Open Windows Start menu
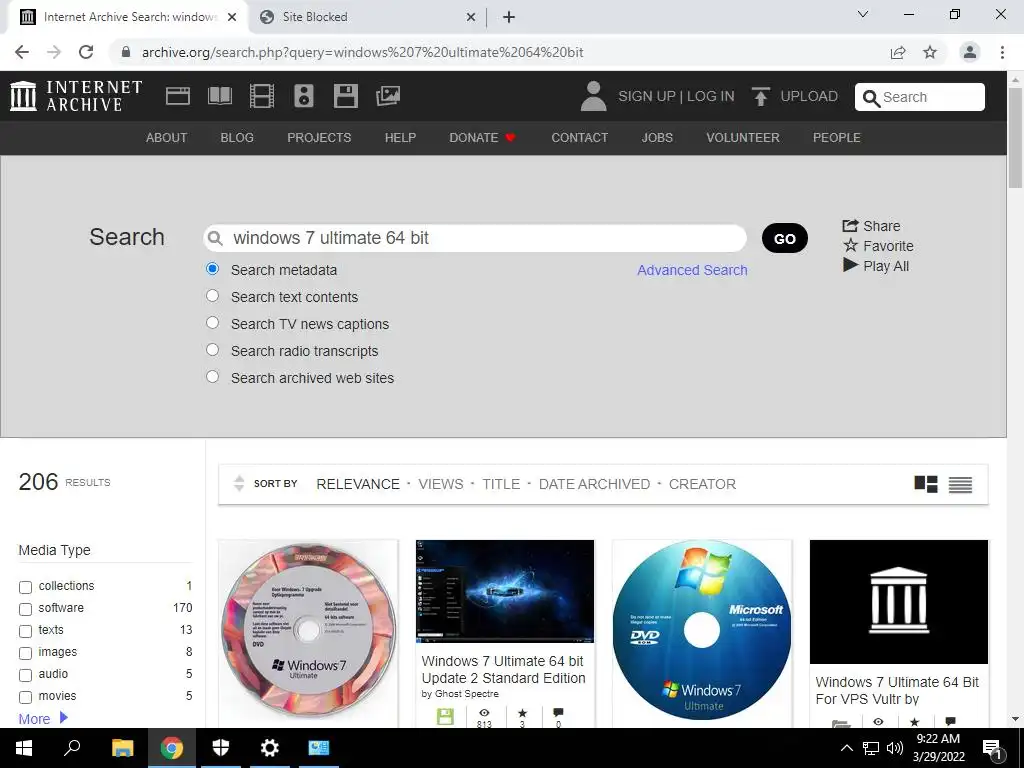The width and height of the screenshot is (1024, 768). click(x=24, y=748)
